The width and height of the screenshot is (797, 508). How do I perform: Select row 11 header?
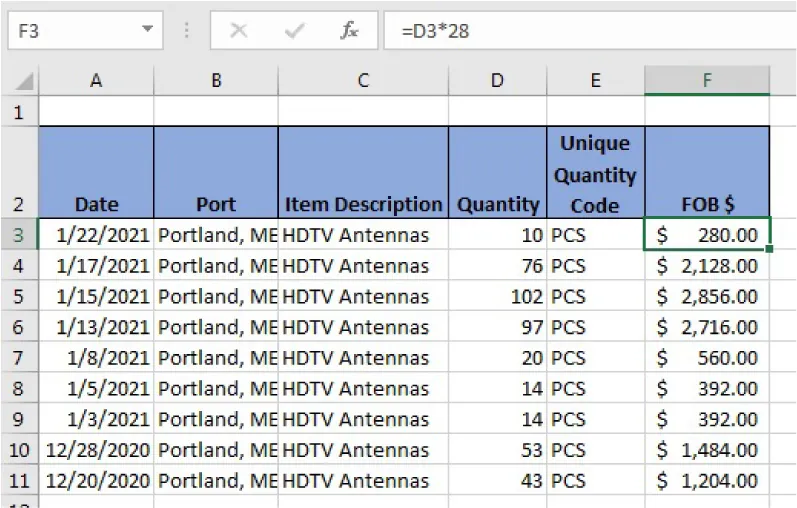18,480
